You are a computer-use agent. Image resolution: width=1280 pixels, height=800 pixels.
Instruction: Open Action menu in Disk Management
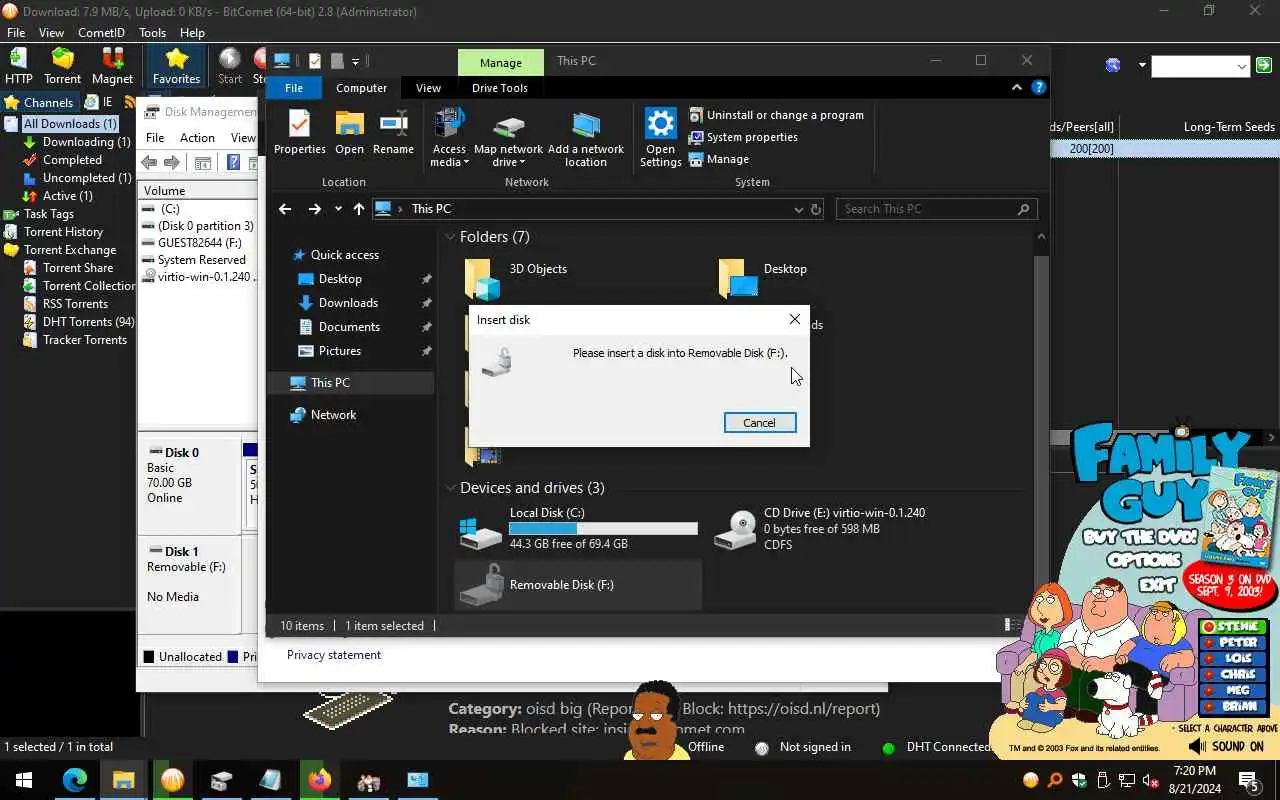tap(197, 138)
